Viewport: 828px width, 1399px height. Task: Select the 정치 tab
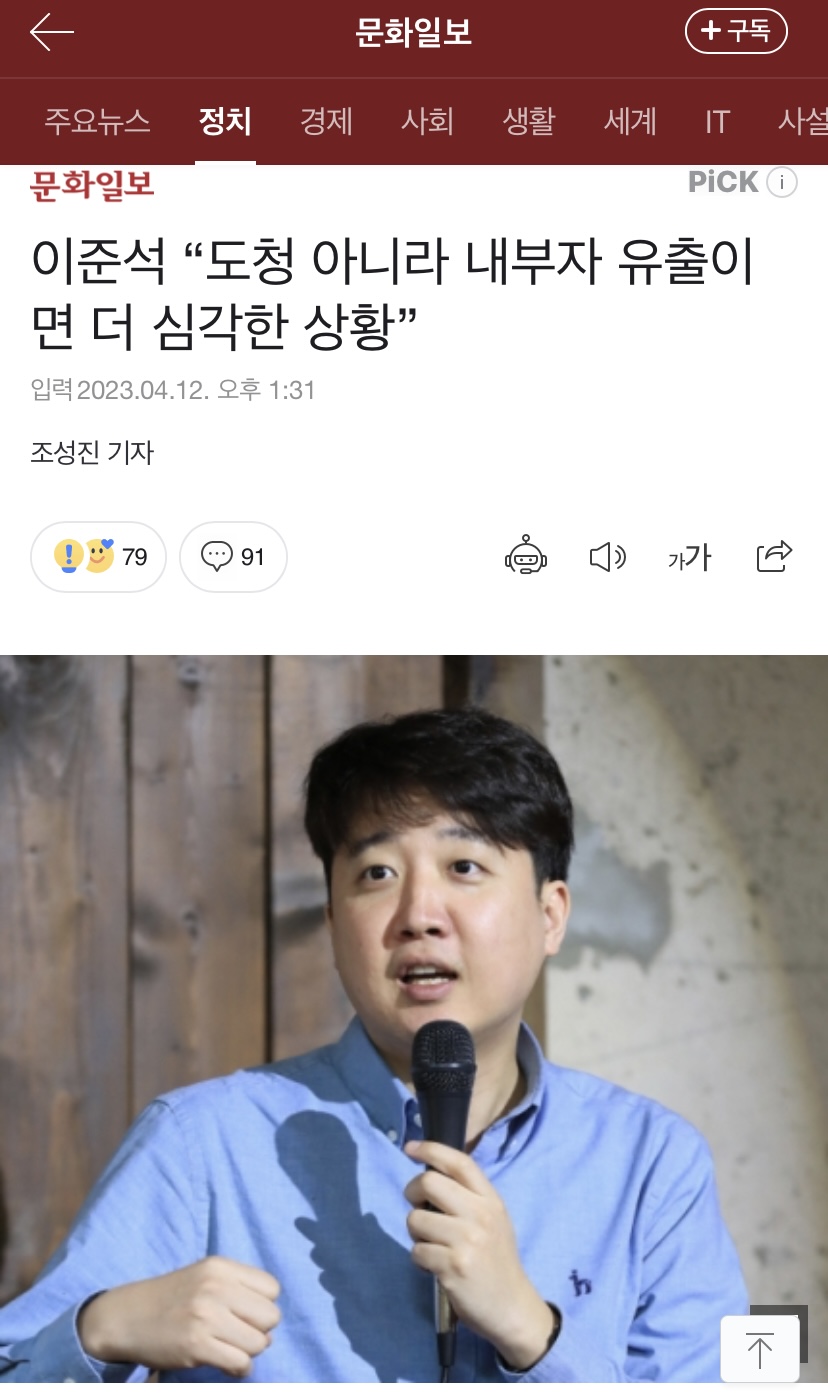[225, 122]
